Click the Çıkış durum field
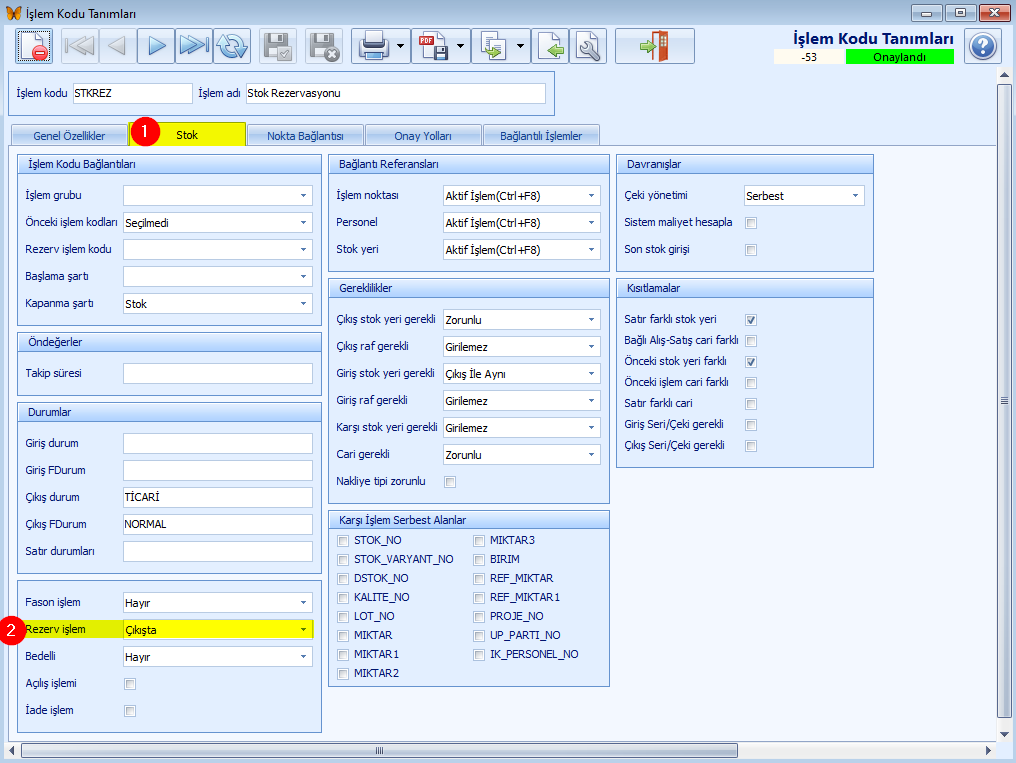Viewport: 1016px width, 763px height. point(218,497)
